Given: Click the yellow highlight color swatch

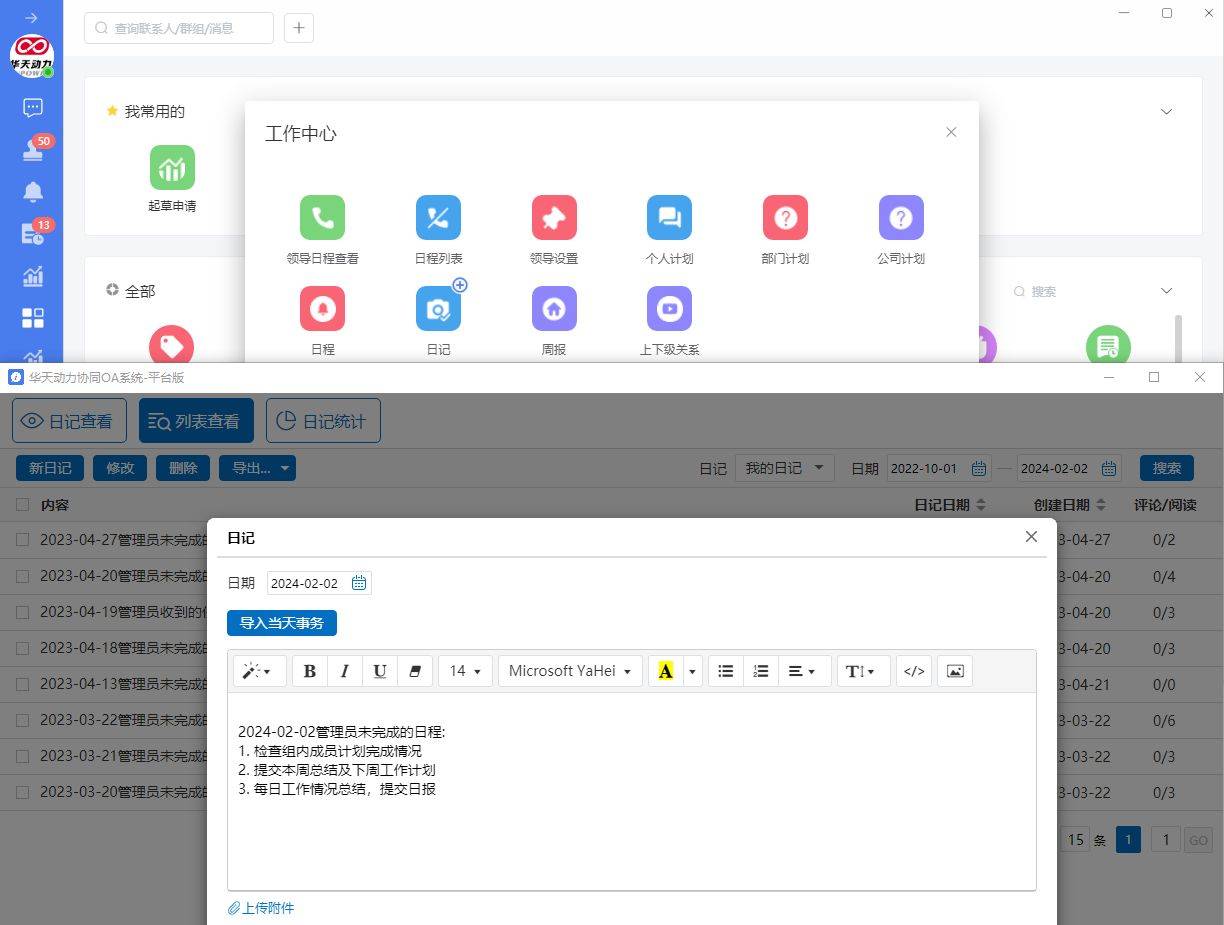Looking at the screenshot, I should (665, 671).
